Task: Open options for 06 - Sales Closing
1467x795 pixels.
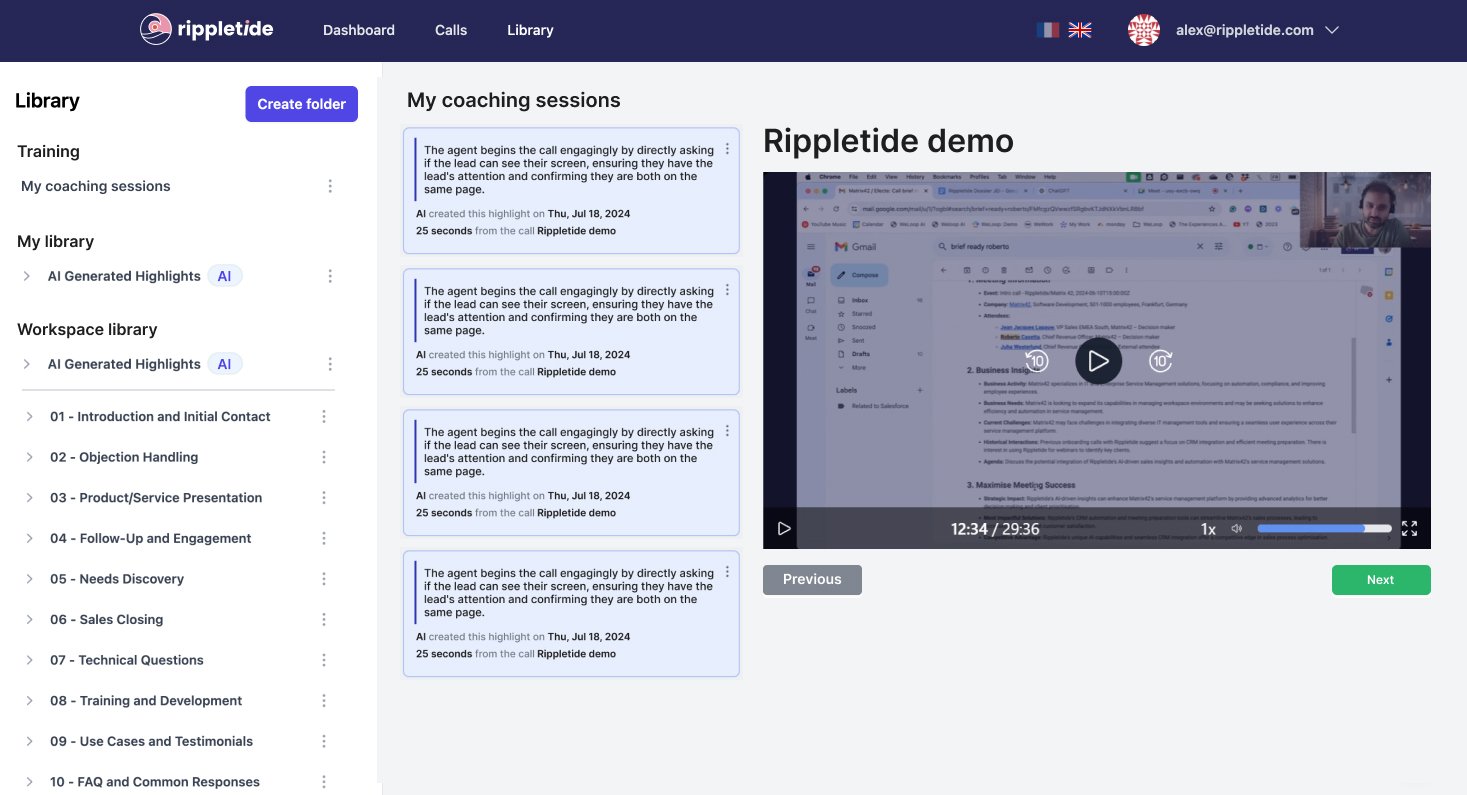Action: pyautogui.click(x=324, y=620)
